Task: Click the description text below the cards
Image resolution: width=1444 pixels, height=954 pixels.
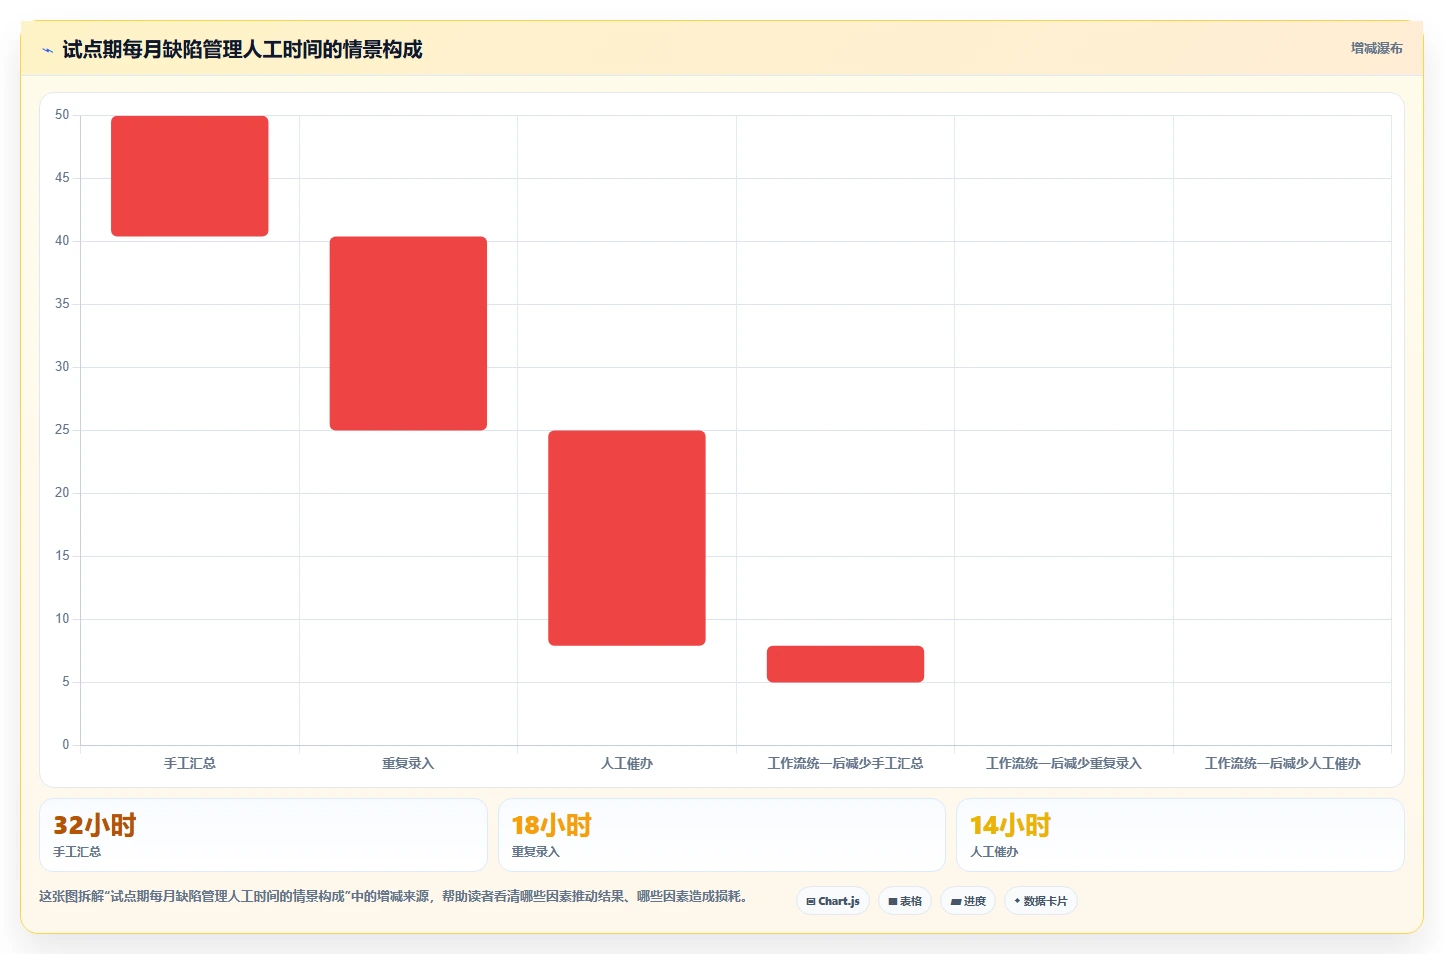Action: (394, 896)
